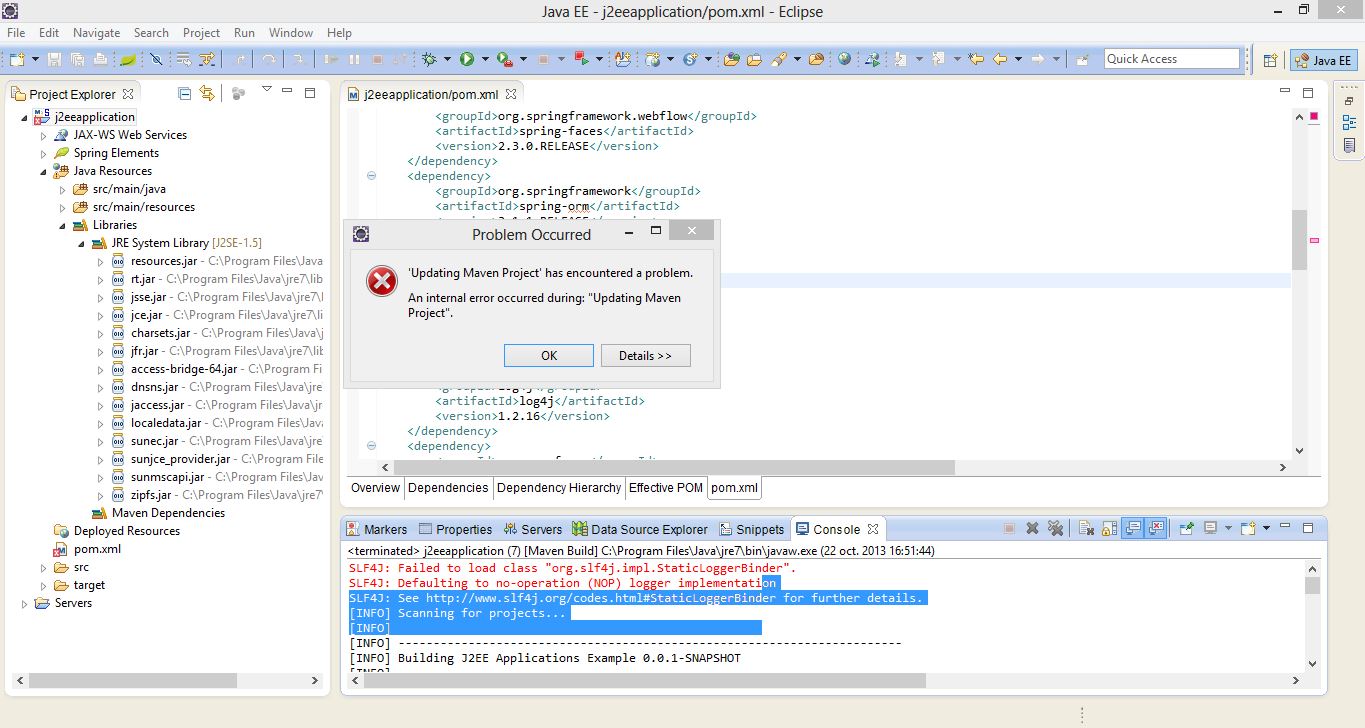1365x728 pixels.
Task: Open the Navigate menu
Action: click(x=96, y=33)
